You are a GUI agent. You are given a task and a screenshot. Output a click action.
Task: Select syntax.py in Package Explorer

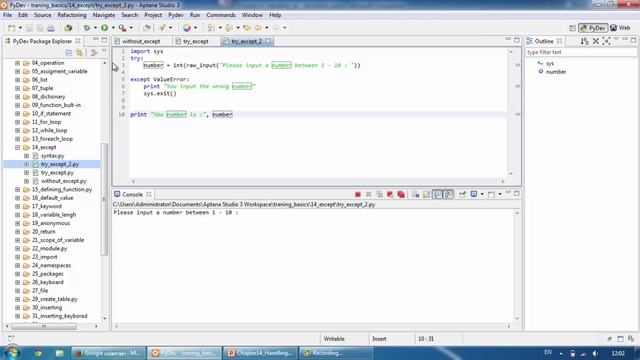point(52,156)
